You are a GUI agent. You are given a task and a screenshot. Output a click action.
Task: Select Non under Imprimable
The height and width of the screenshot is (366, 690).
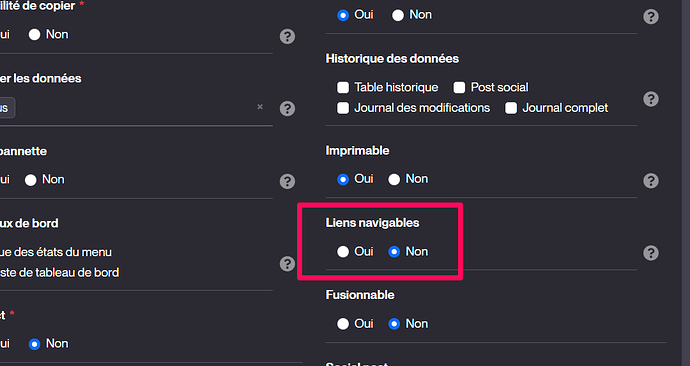tap(394, 179)
